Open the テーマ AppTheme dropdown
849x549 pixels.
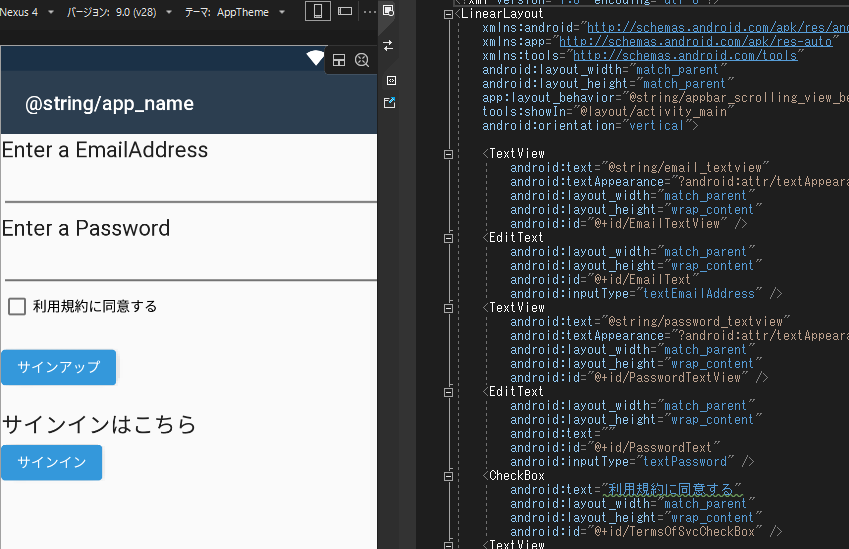(234, 12)
